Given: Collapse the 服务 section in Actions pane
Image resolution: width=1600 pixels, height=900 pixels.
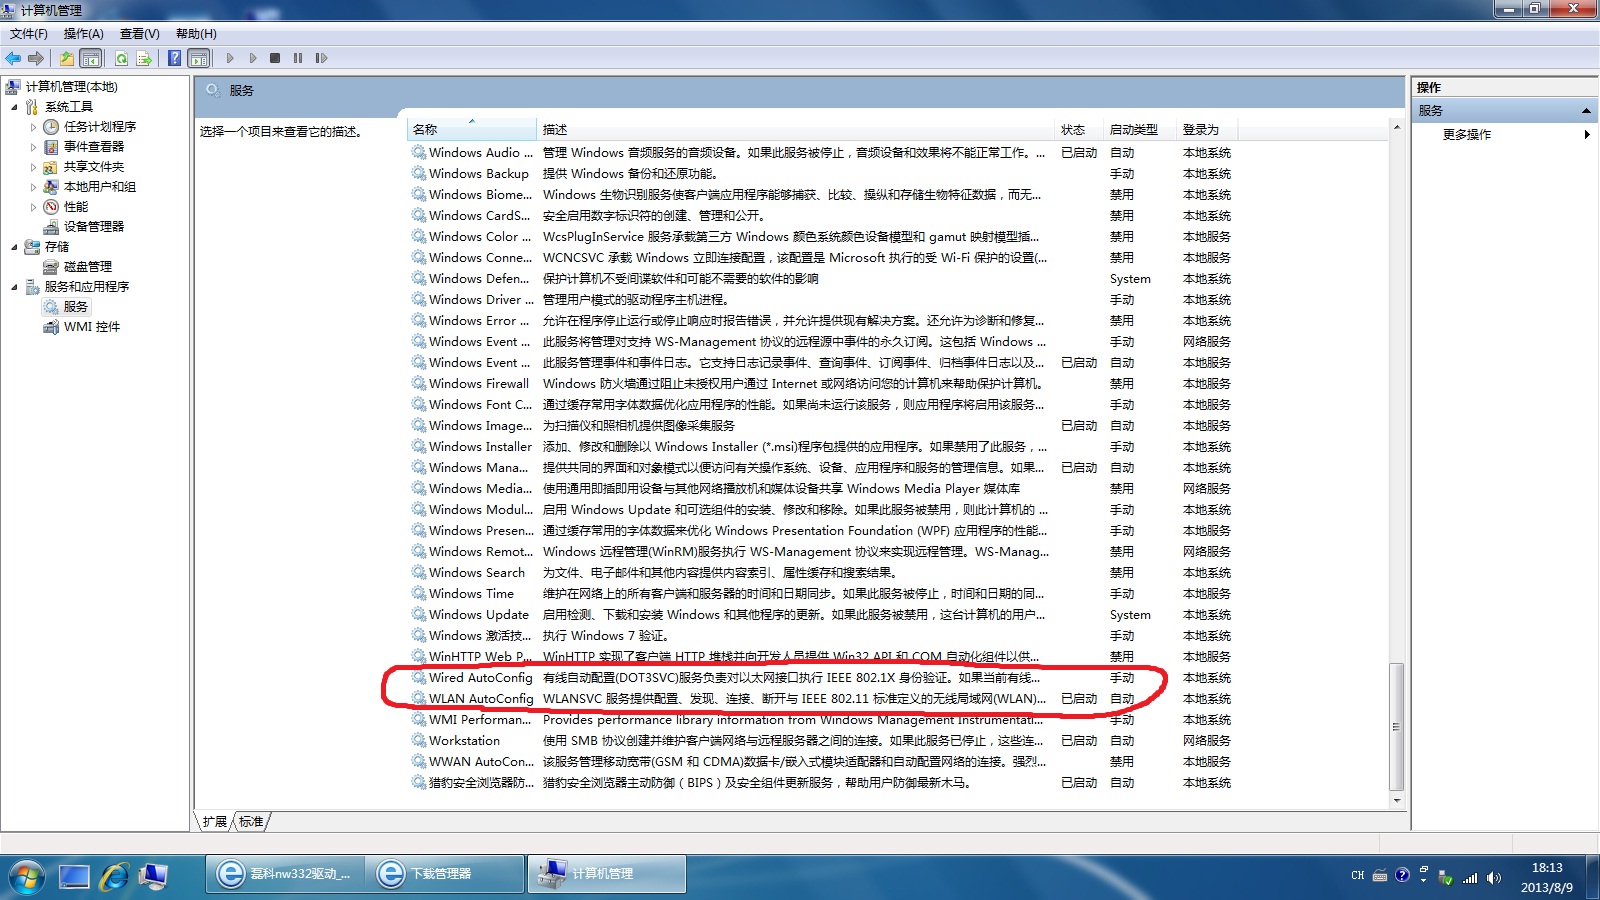Looking at the screenshot, I should click(1586, 111).
